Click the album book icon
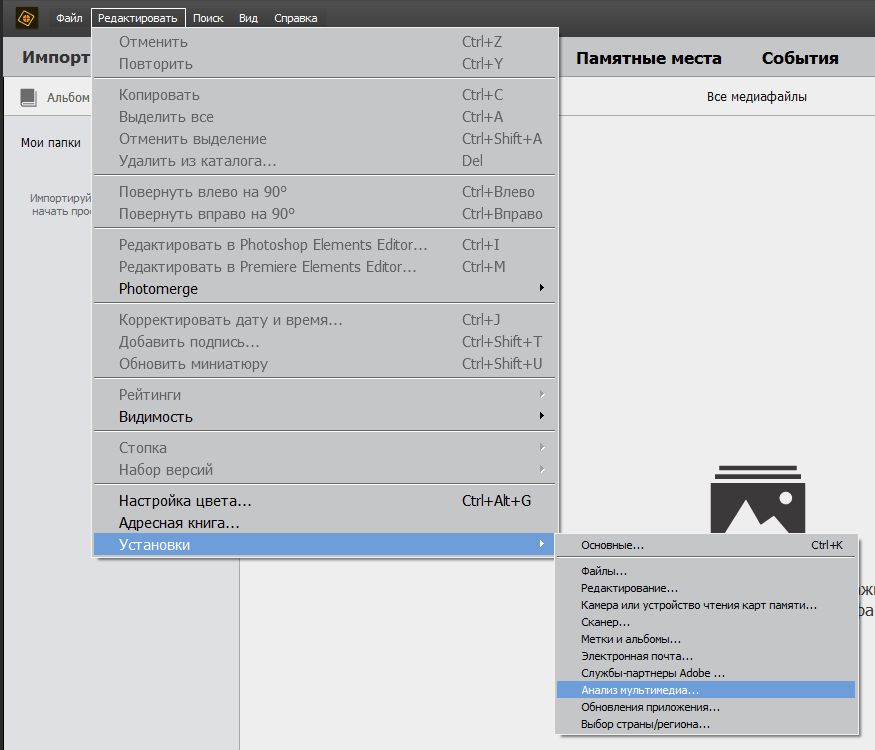The height and width of the screenshot is (750, 875). pos(28,97)
